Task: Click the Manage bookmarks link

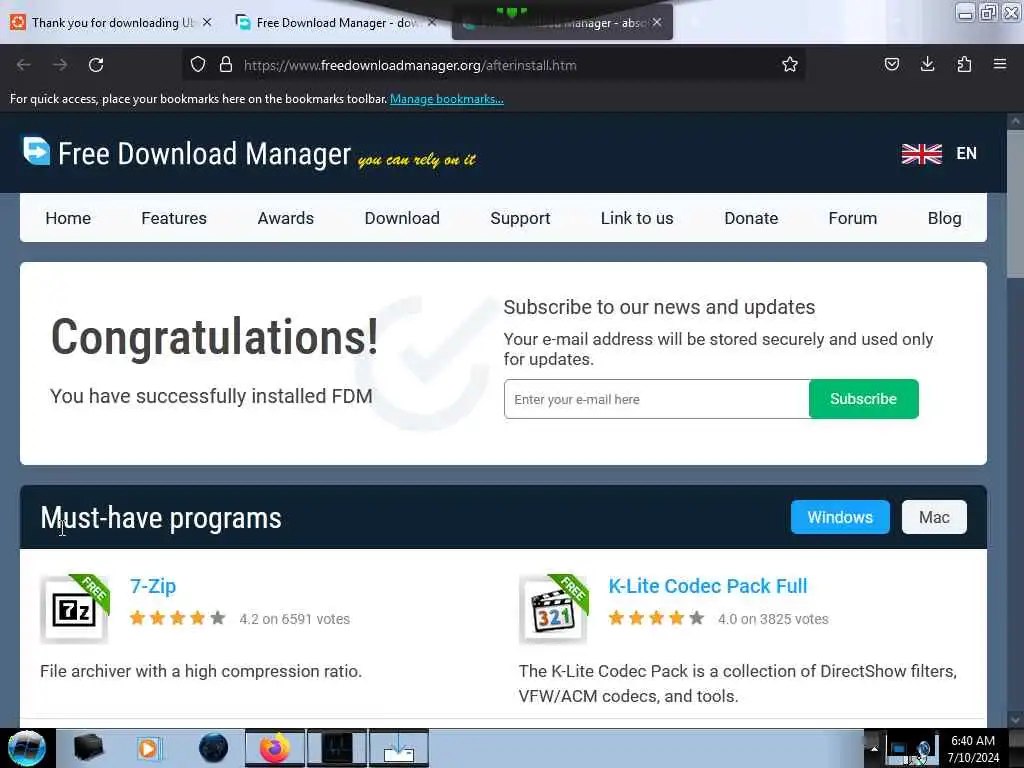Action: click(447, 99)
